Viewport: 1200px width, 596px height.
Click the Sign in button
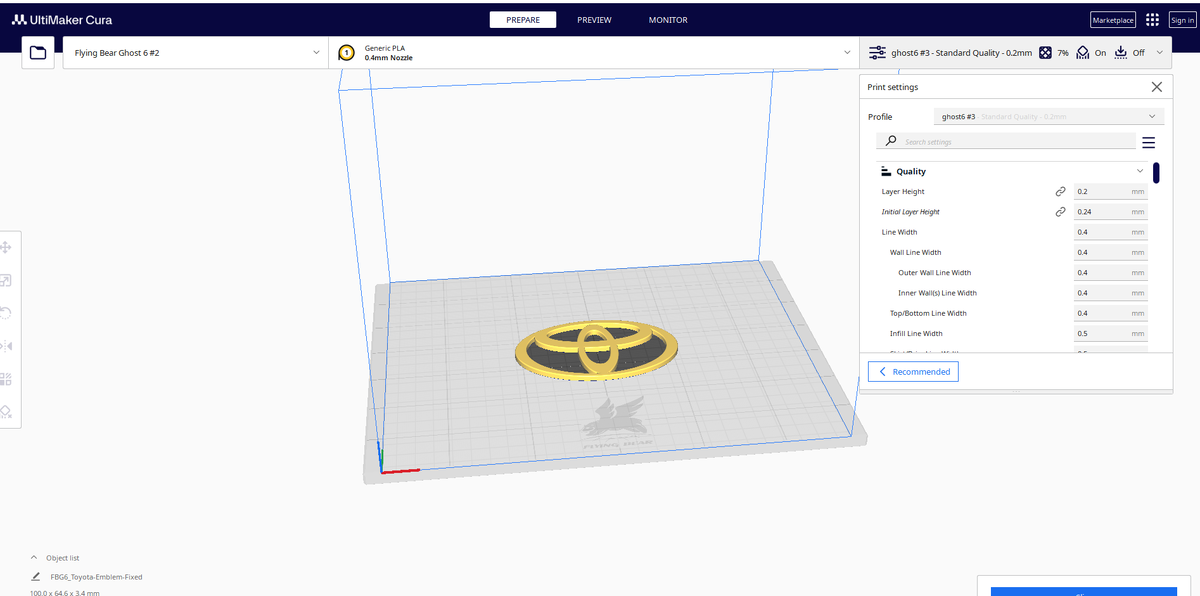click(1182, 20)
